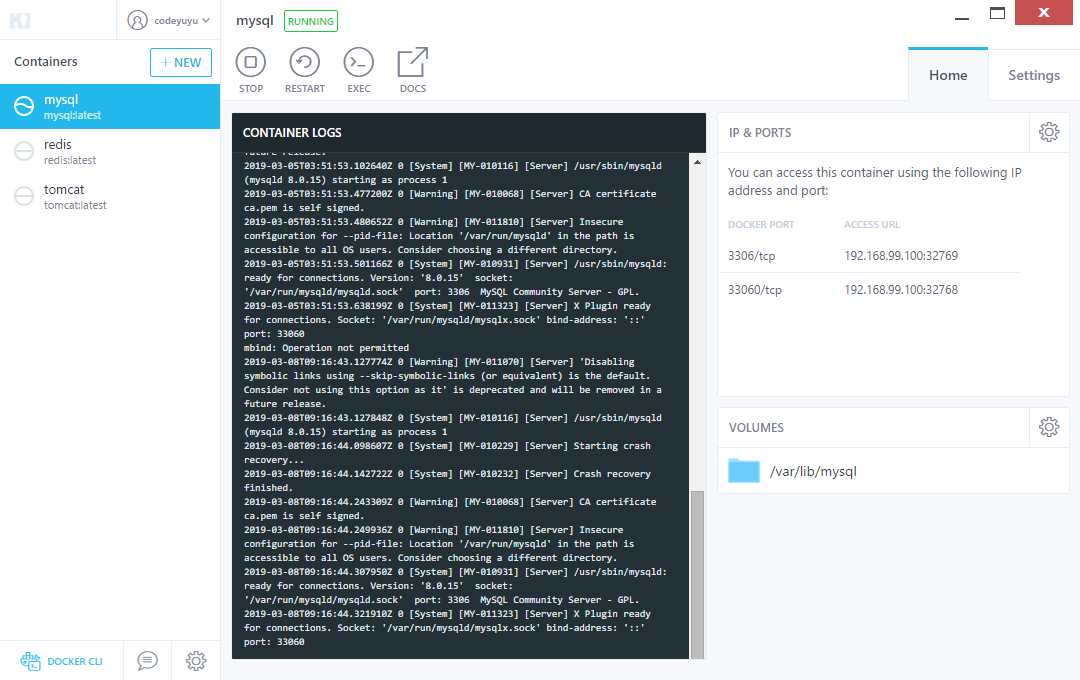Image resolution: width=1080 pixels, height=680 pixels.
Task: Stop the mysql container
Action: pyautogui.click(x=251, y=70)
